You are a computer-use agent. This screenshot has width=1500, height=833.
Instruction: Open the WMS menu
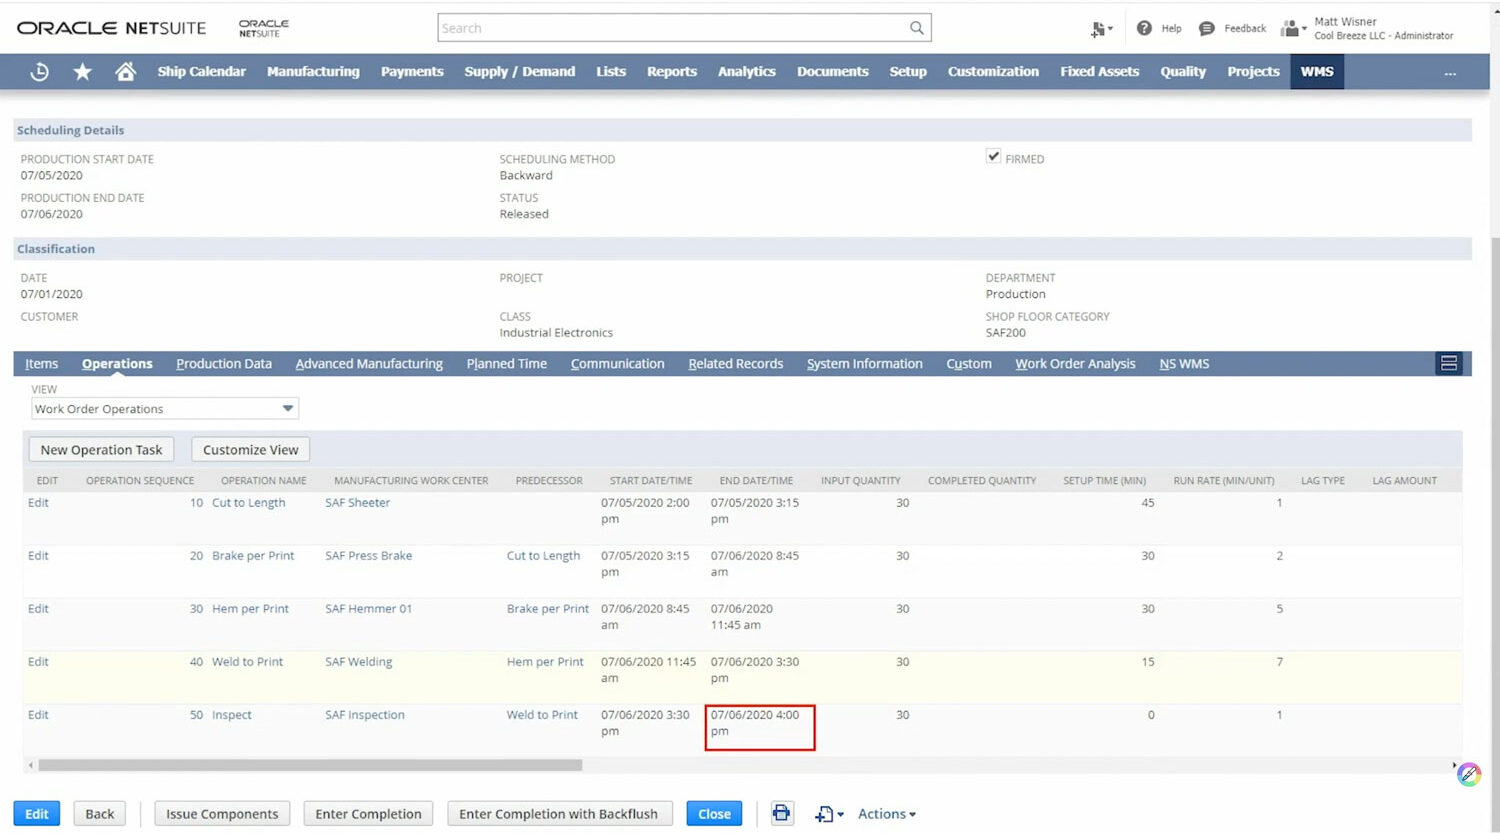coord(1317,72)
